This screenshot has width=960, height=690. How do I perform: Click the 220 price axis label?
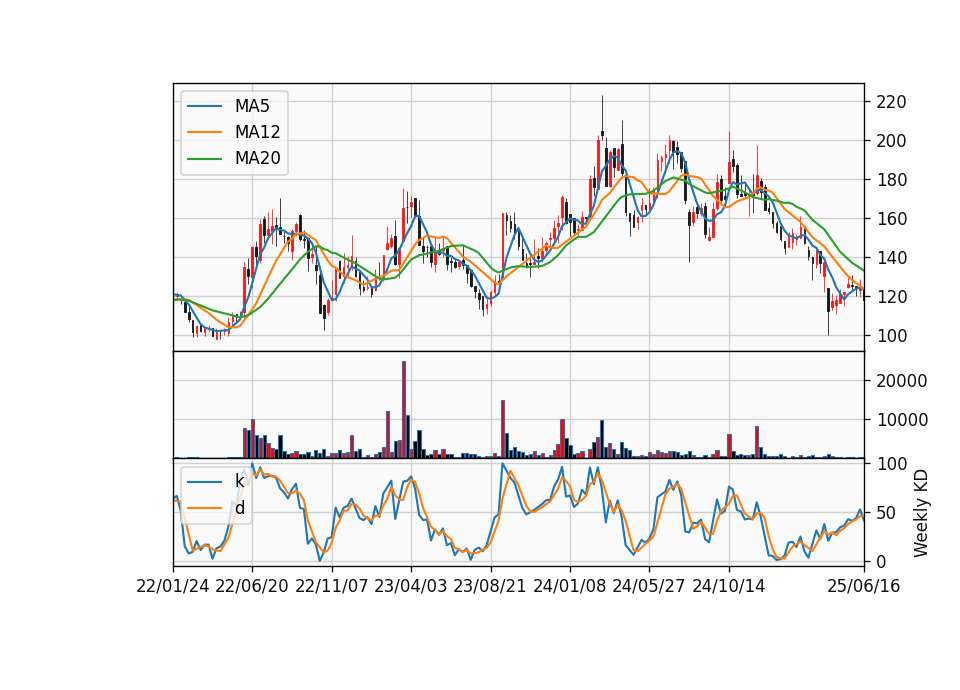click(x=891, y=102)
